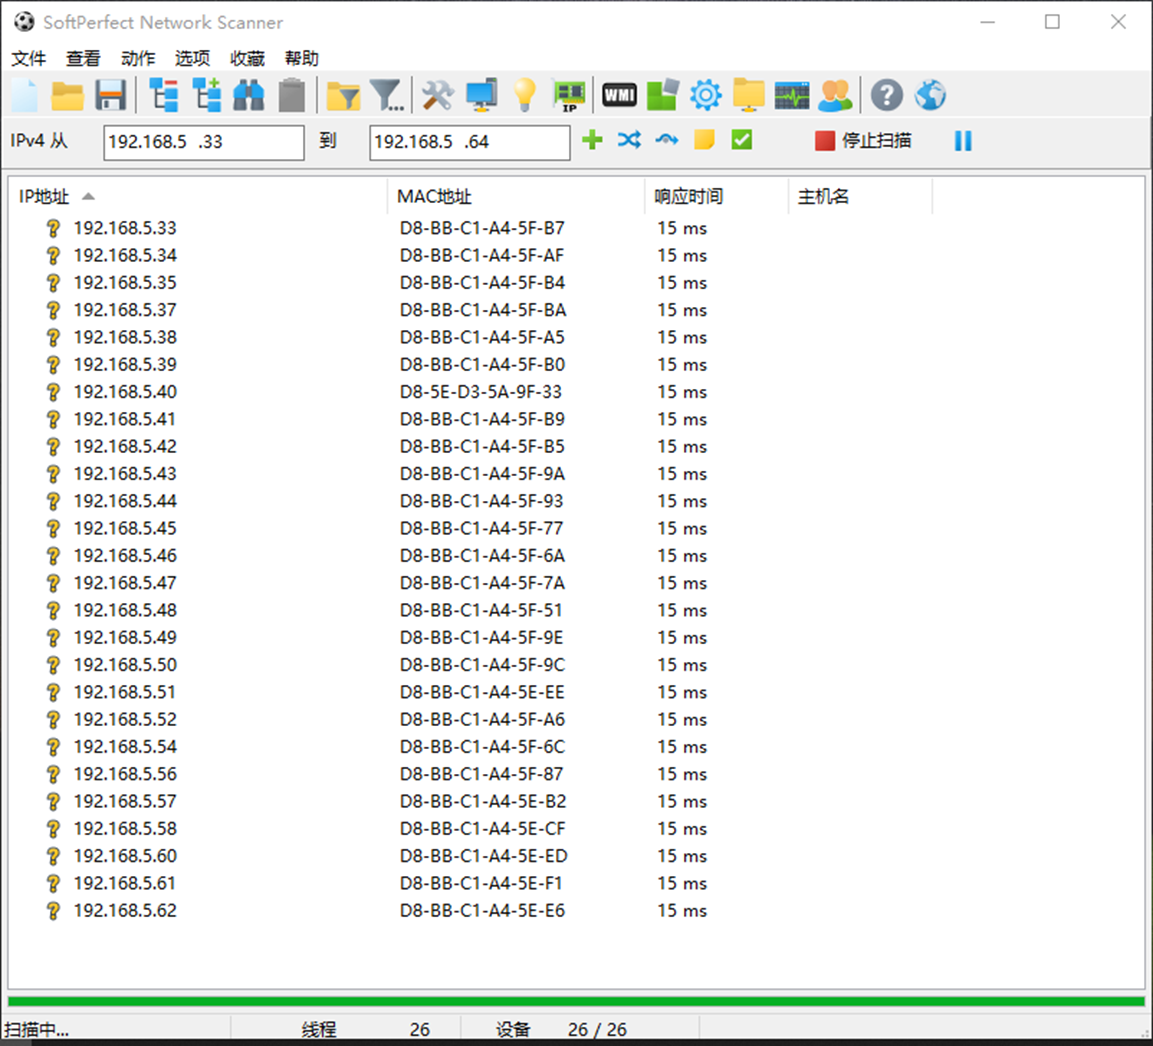Open the 收藏 menu
1153x1046 pixels.
point(247,58)
